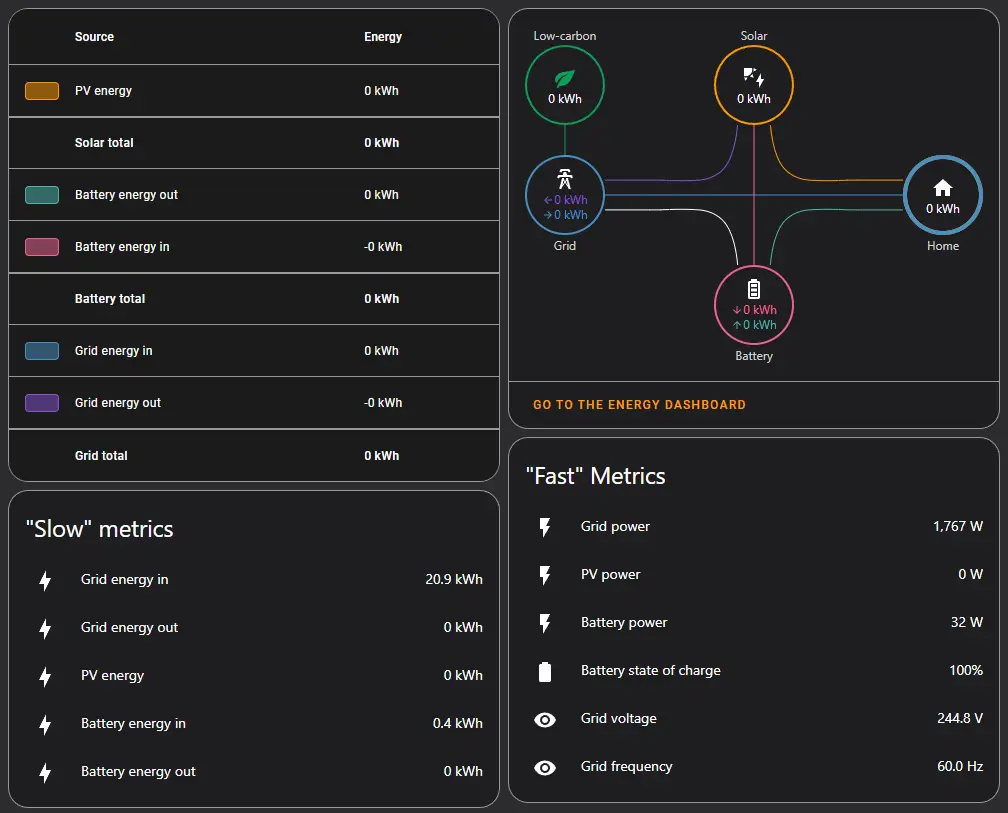Click the Battery icon in energy flow
Screen dimensions: 1008x813
point(754,289)
